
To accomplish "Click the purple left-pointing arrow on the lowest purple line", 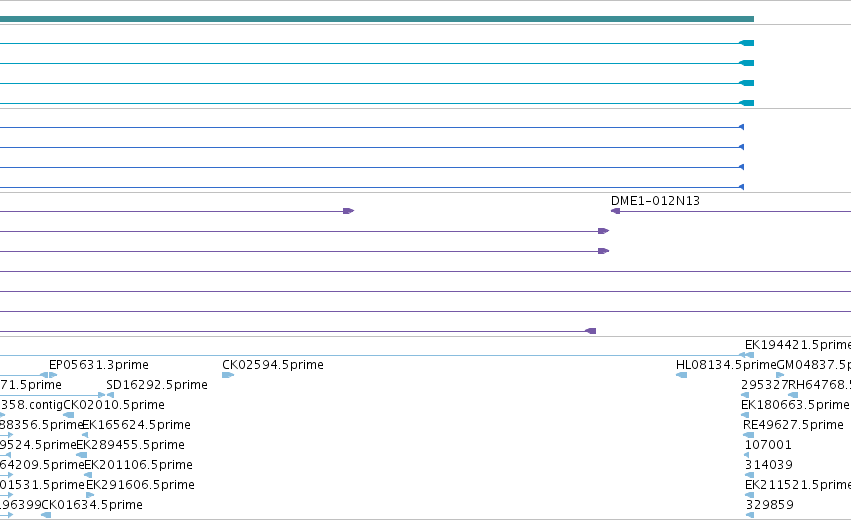I will [590, 331].
